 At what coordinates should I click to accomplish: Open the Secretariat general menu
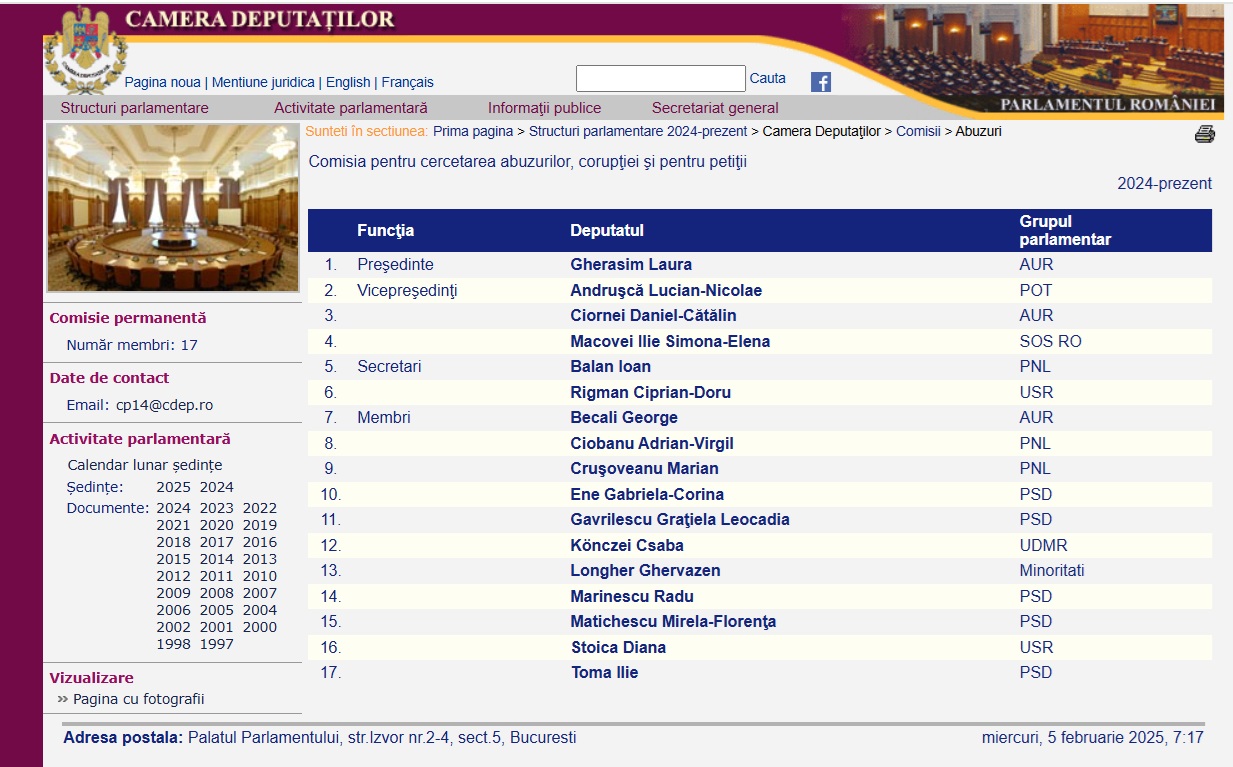pos(714,108)
